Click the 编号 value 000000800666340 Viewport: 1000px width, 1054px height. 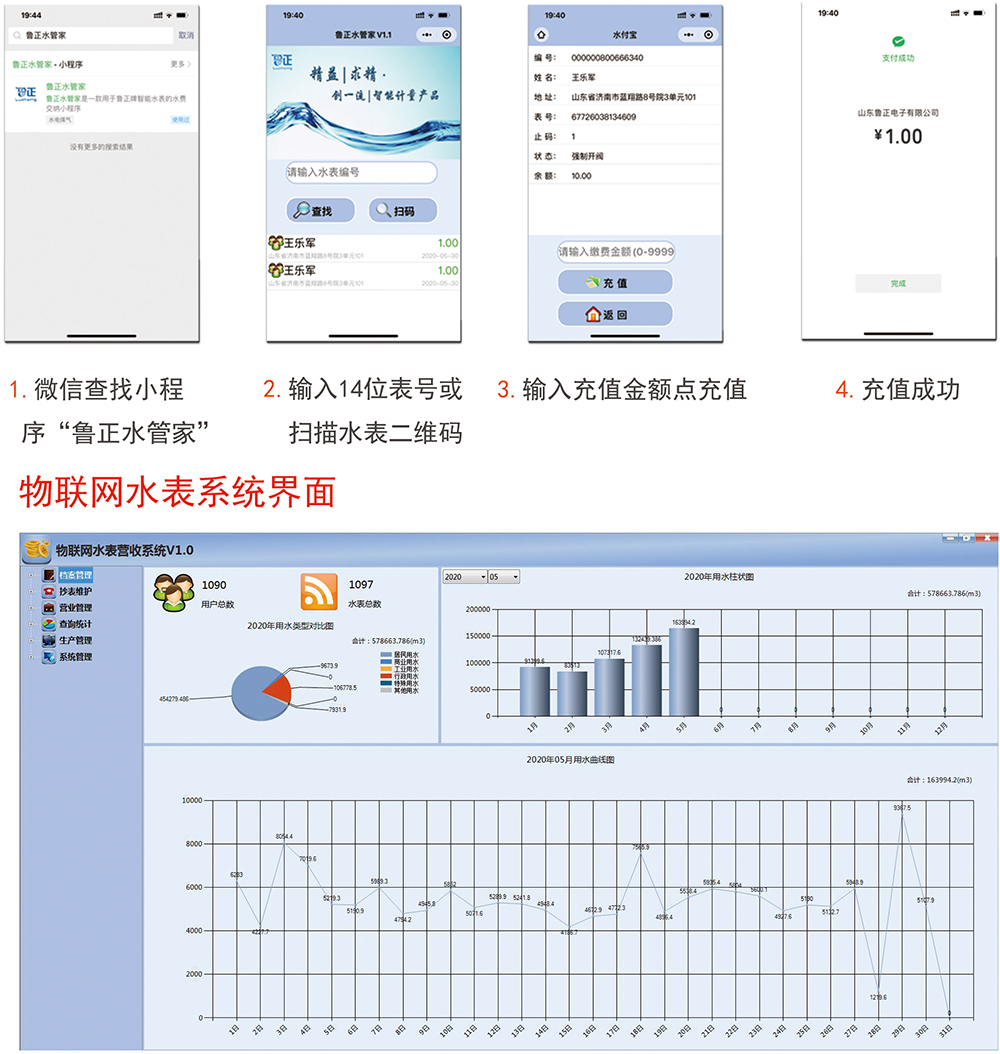pyautogui.click(x=607, y=58)
